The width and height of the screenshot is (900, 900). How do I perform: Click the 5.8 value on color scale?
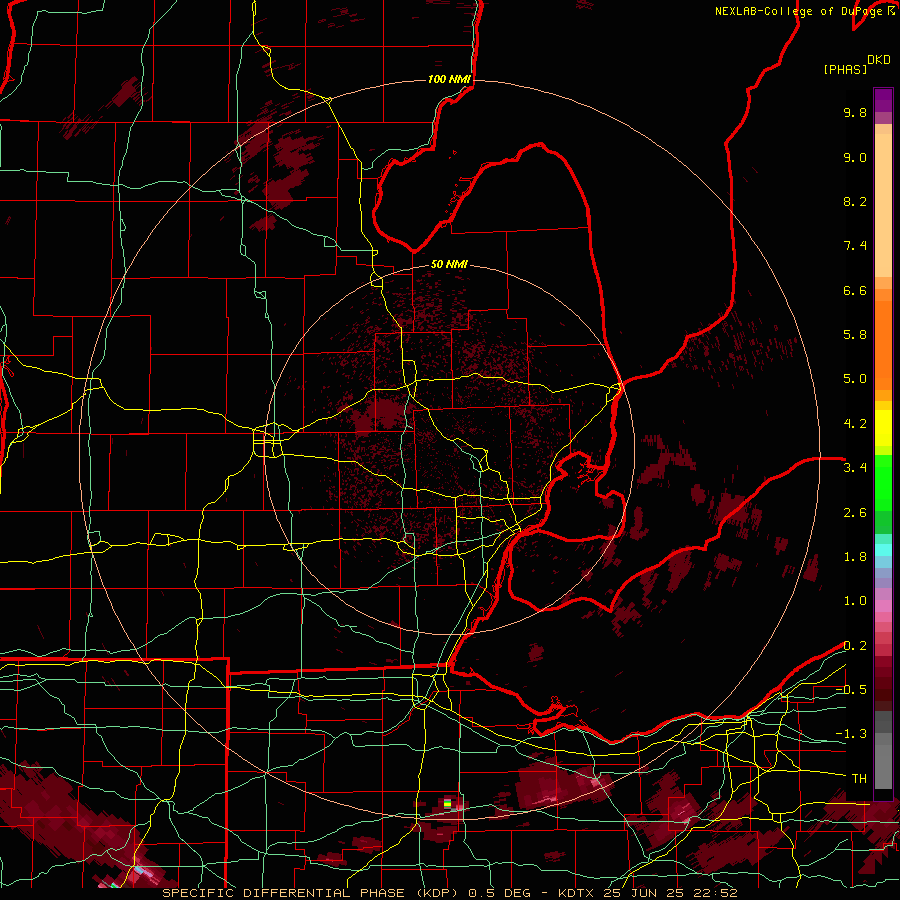(855, 335)
